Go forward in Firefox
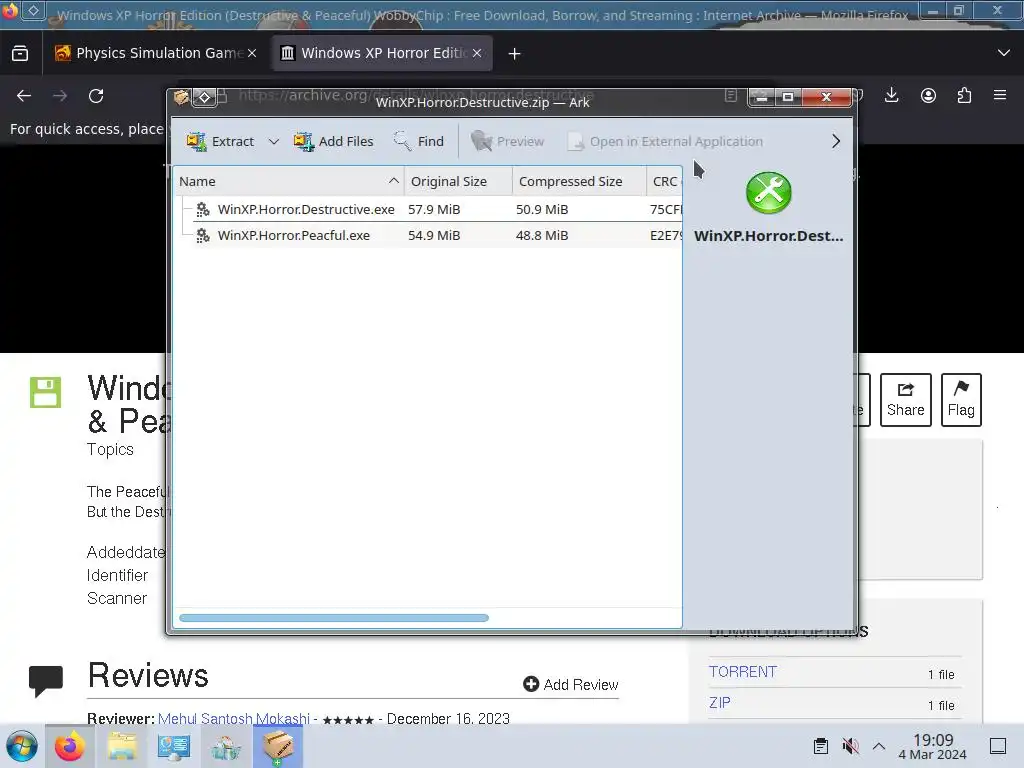Viewport: 1024px width, 768px height. 60,96
